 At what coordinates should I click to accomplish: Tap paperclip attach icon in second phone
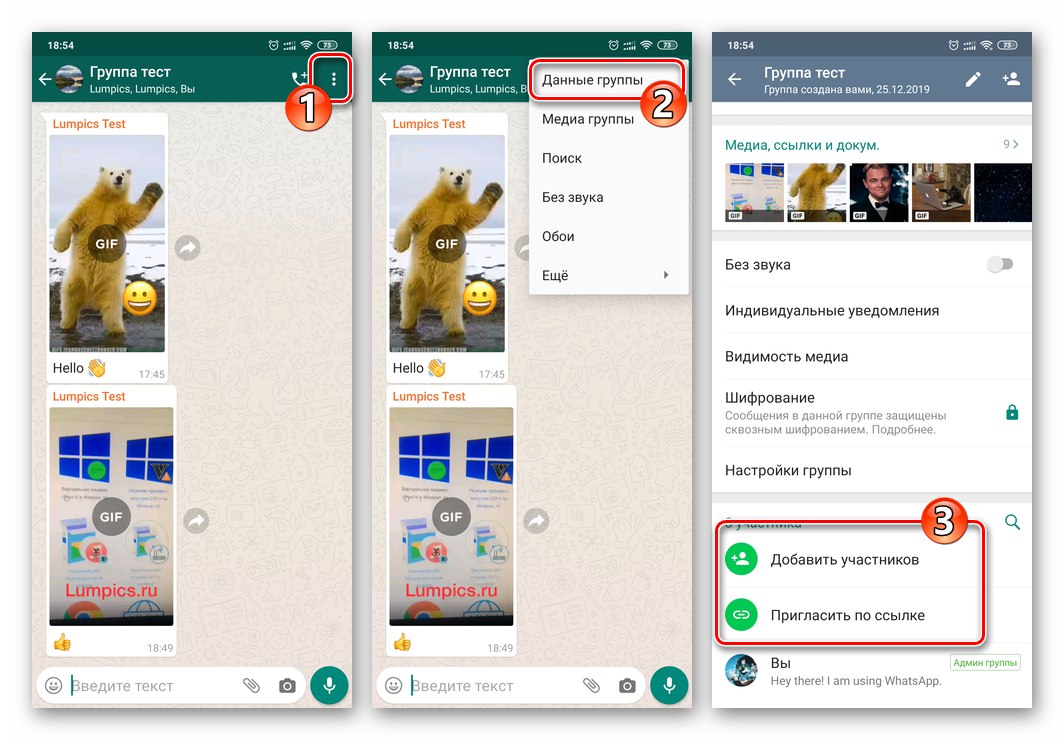[591, 686]
